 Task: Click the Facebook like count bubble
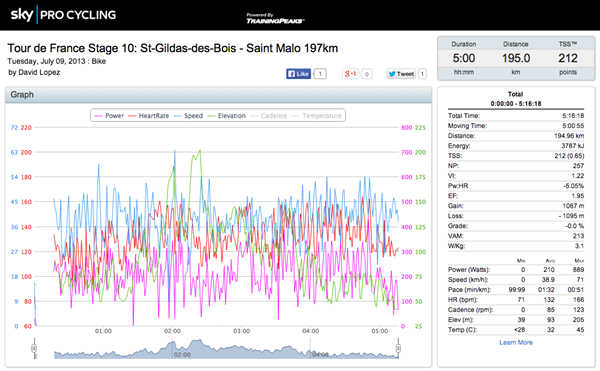click(320, 74)
